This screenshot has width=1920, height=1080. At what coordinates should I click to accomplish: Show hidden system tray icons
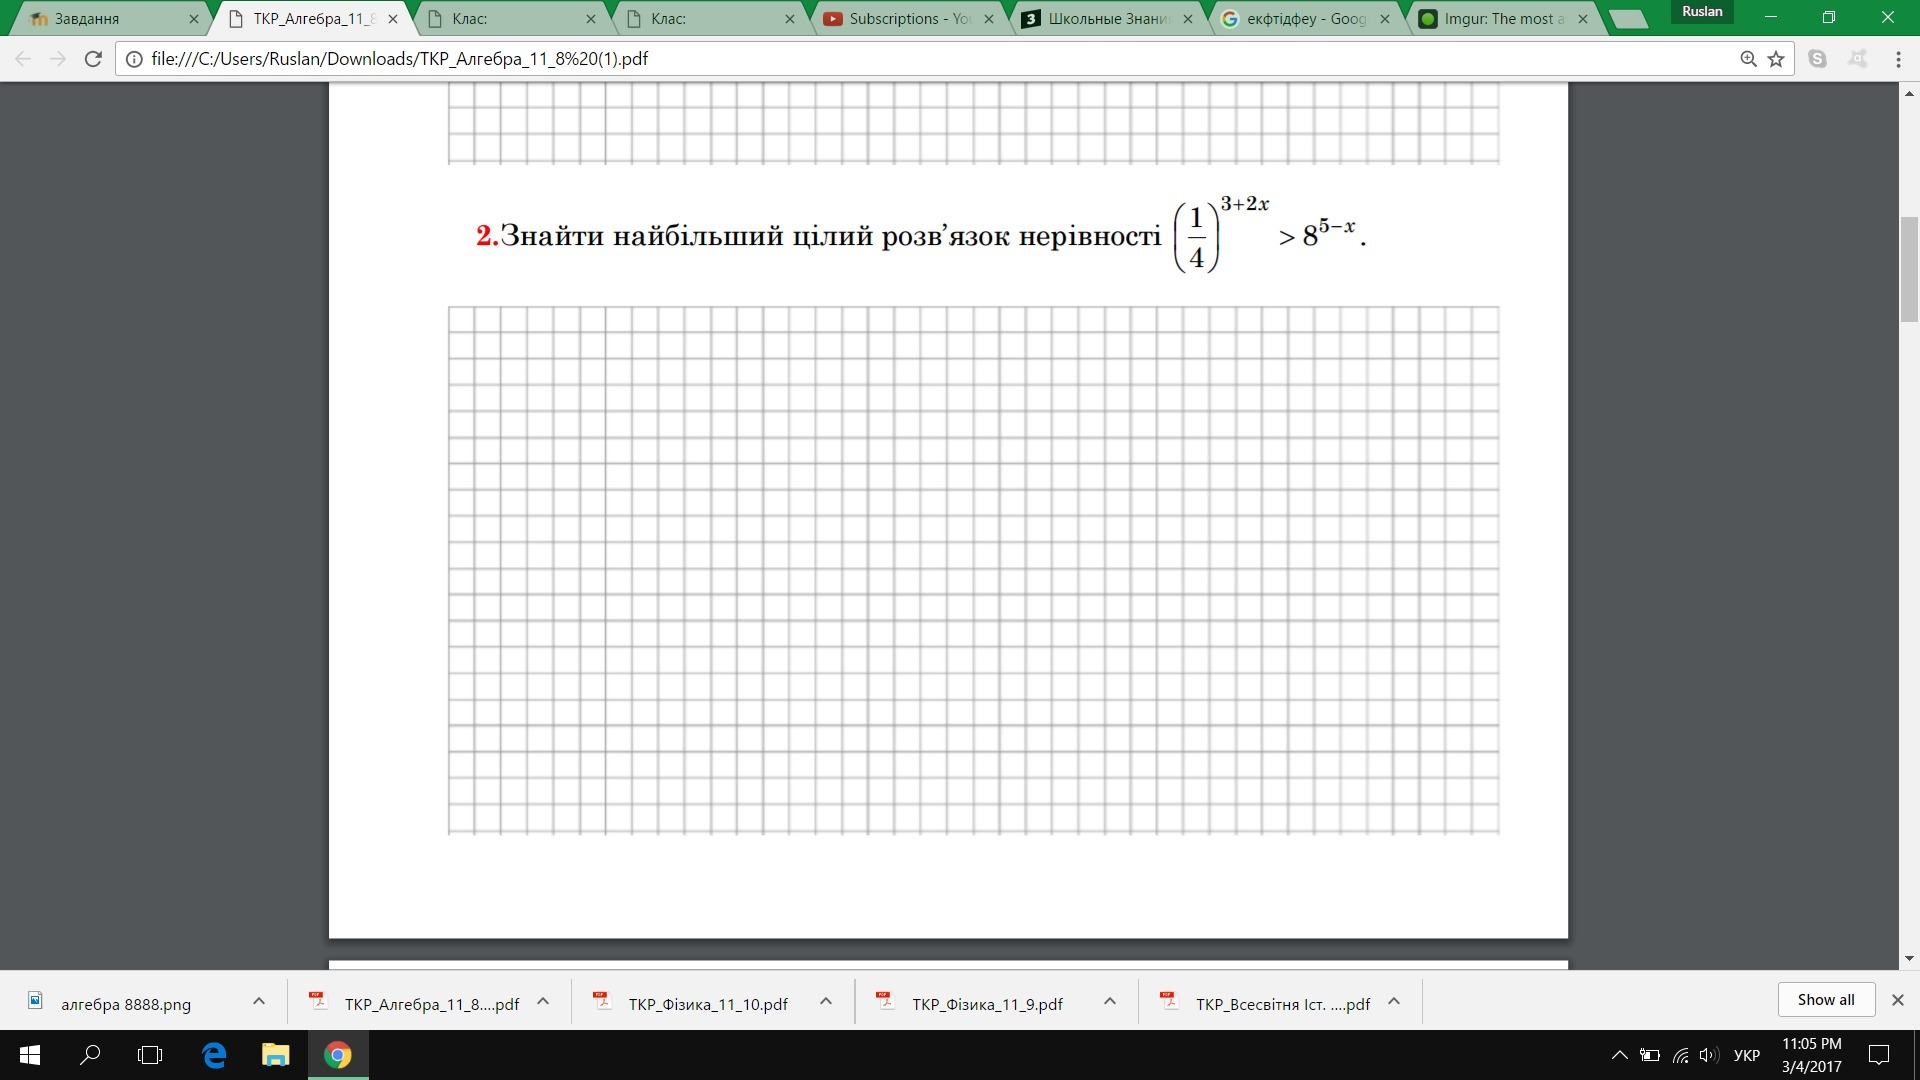click(1619, 1055)
